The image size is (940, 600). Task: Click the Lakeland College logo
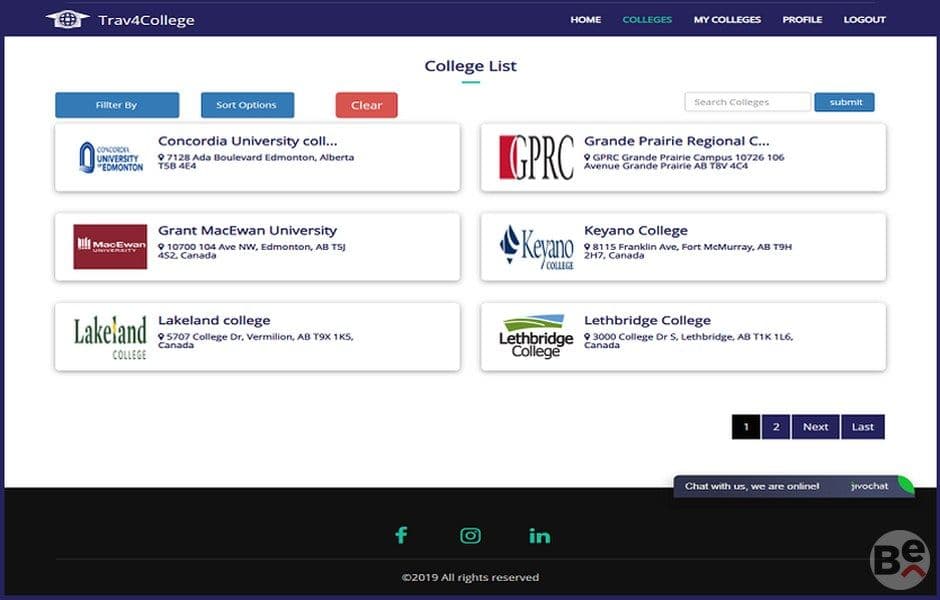(110, 337)
